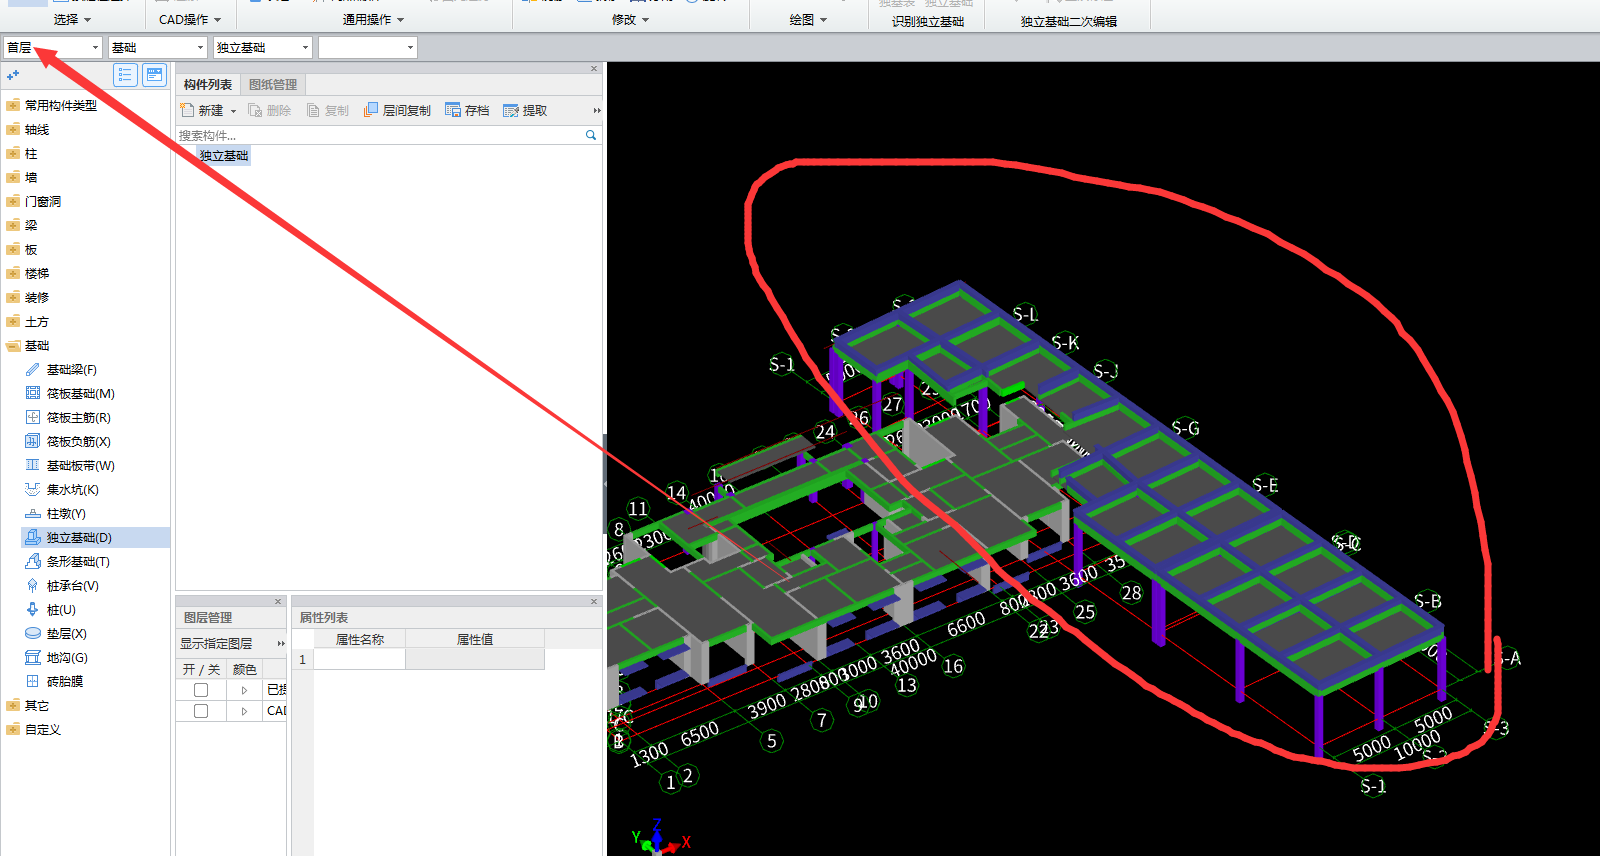Click 层间复制 toolbar item
Screen dimensions: 1600x856
pyautogui.click(x=397, y=110)
